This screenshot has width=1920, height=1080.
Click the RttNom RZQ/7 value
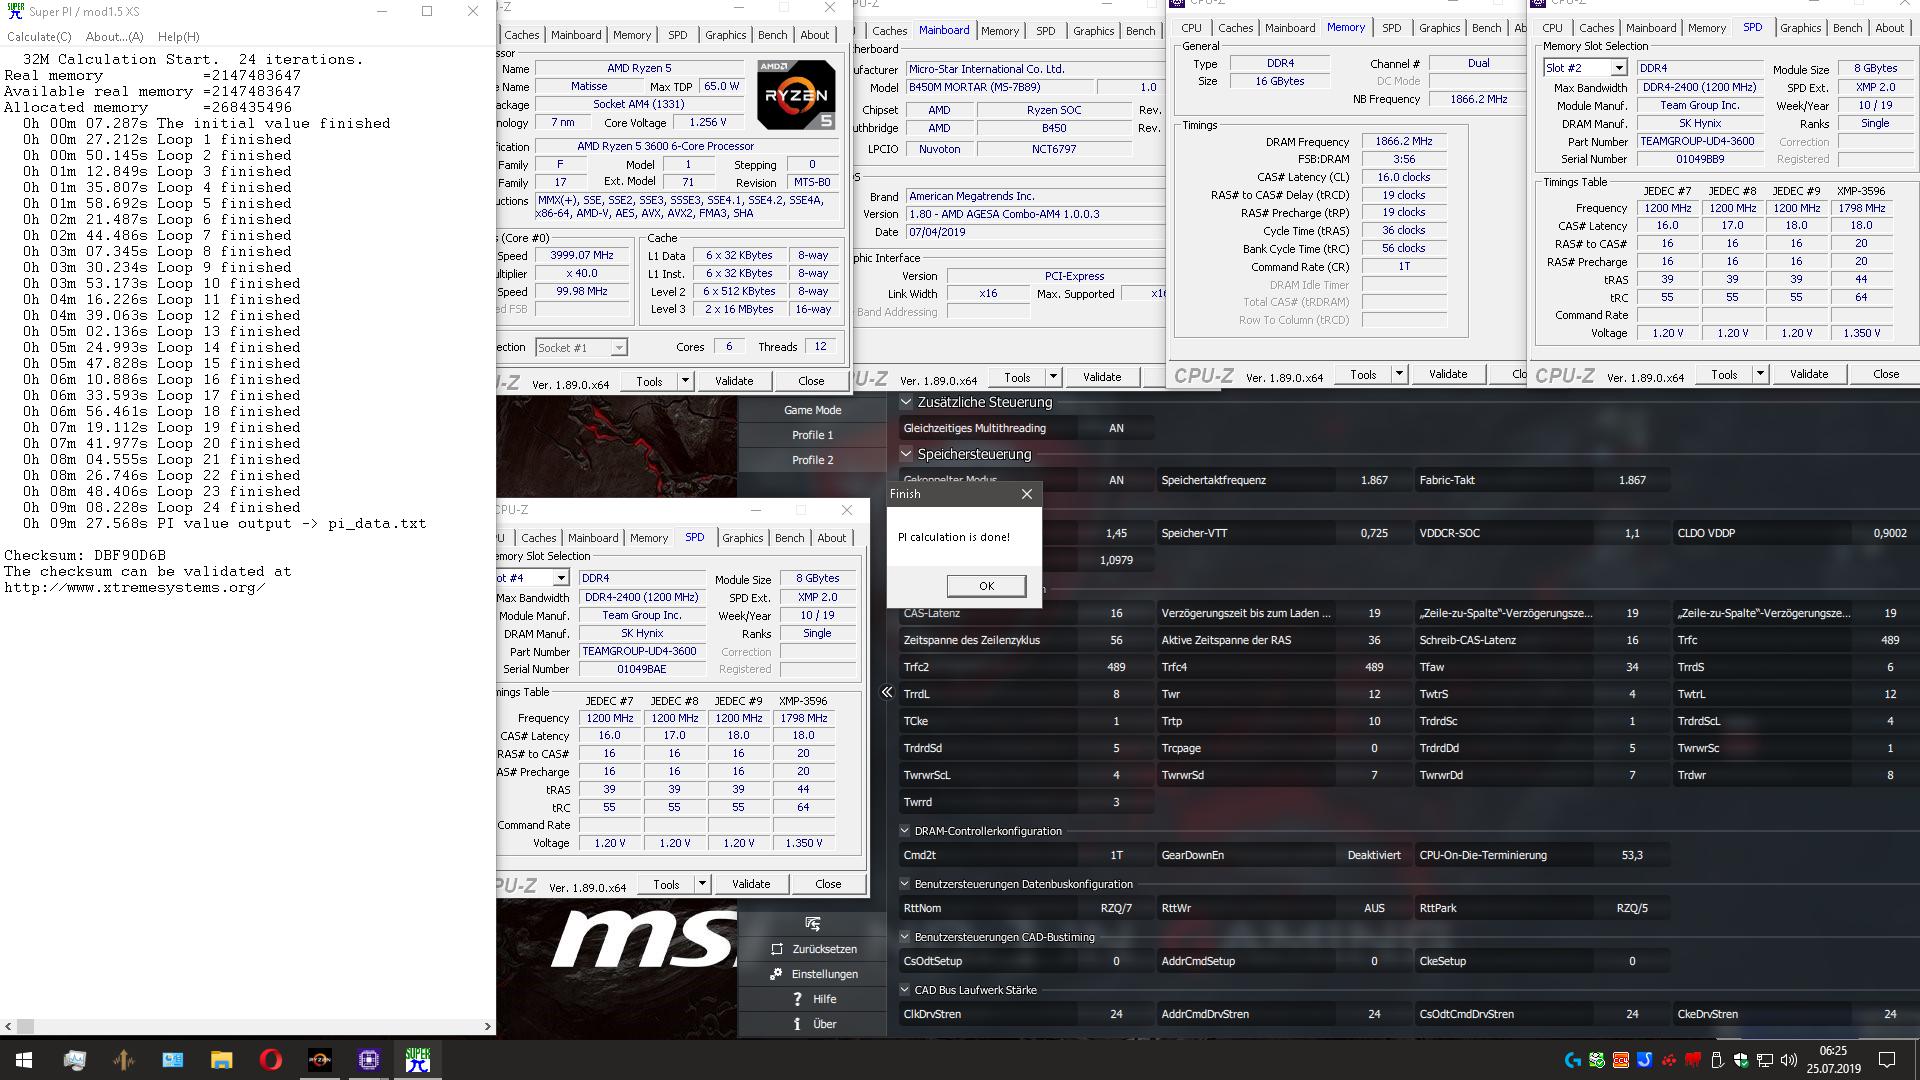1116,908
